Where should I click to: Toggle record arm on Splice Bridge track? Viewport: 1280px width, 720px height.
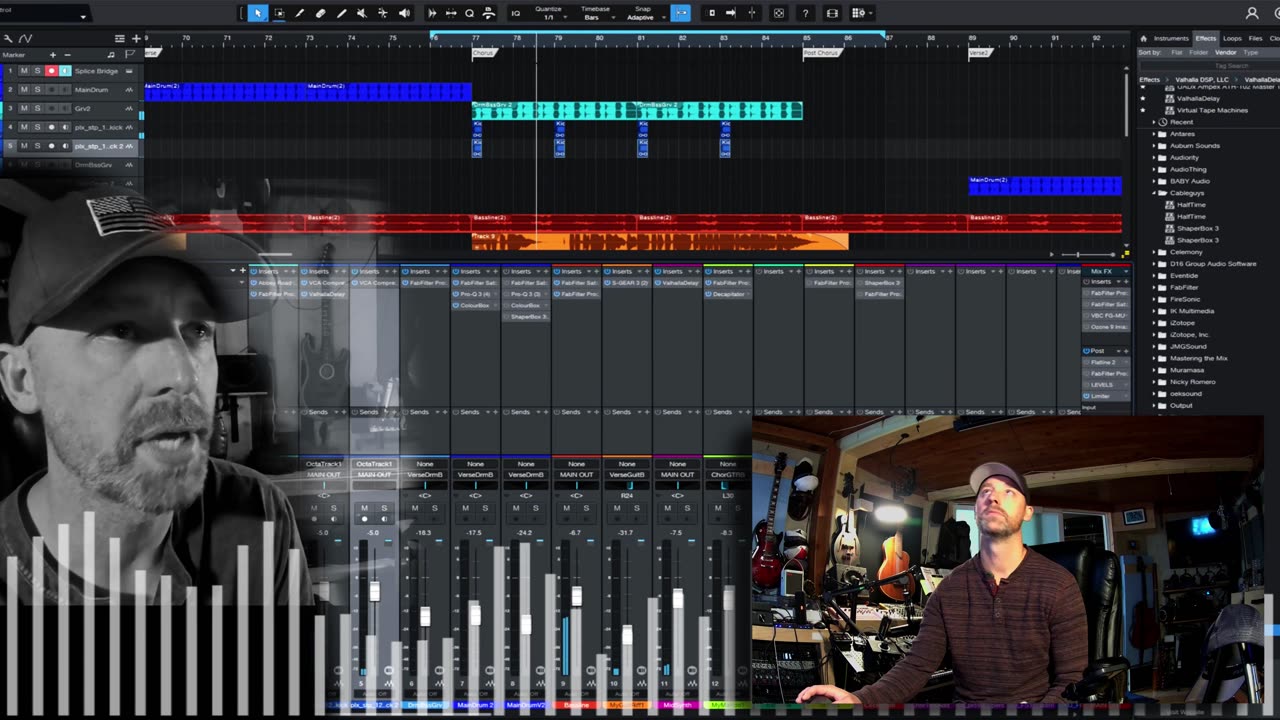51,71
